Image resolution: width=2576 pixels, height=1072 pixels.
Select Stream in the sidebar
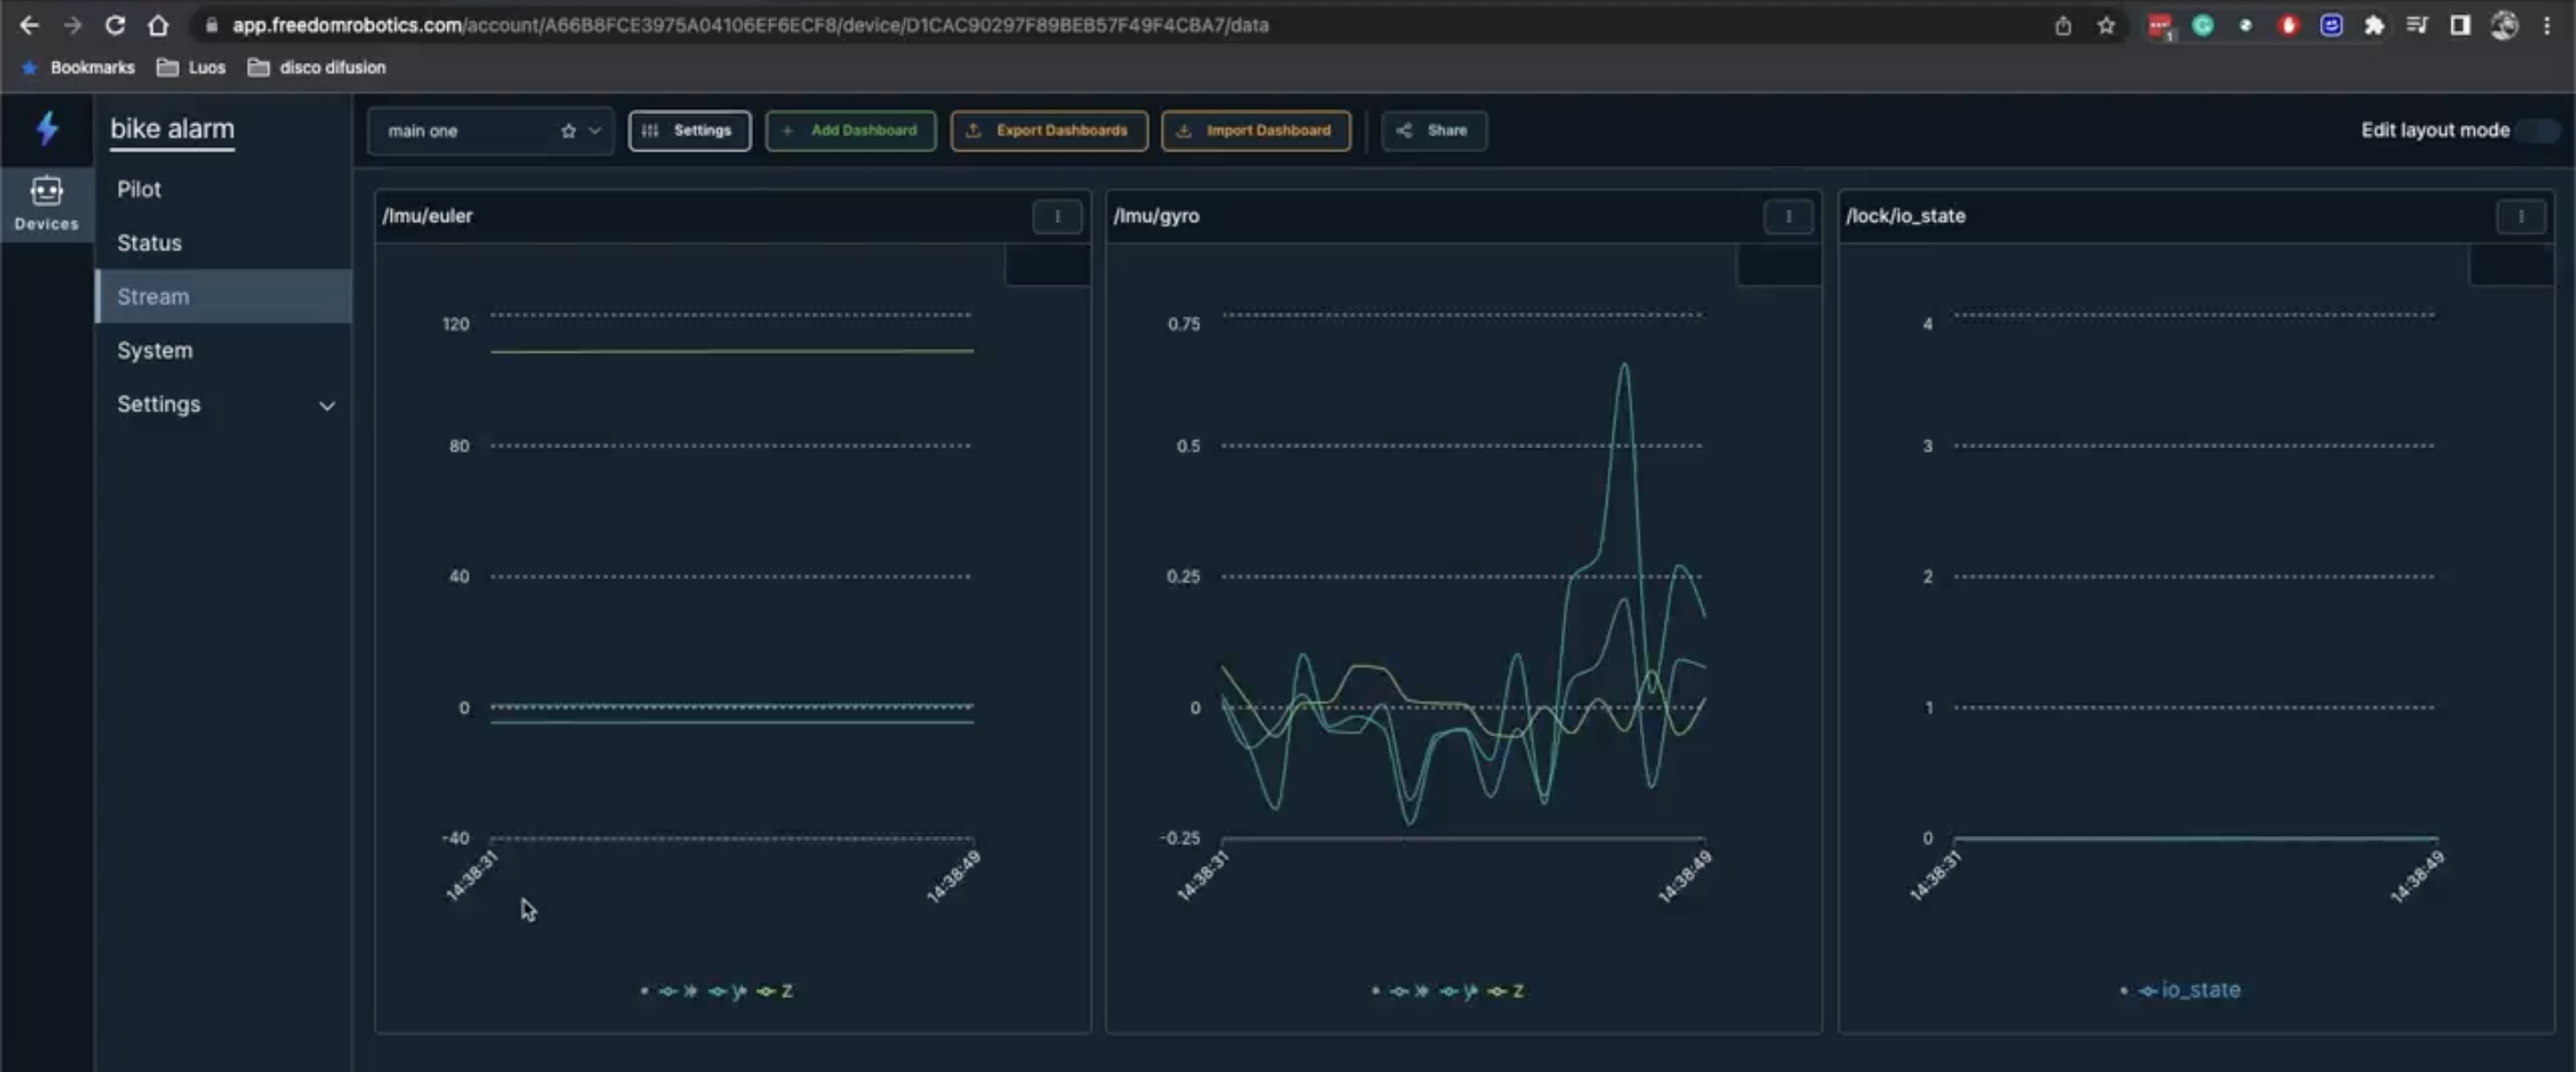click(x=153, y=296)
